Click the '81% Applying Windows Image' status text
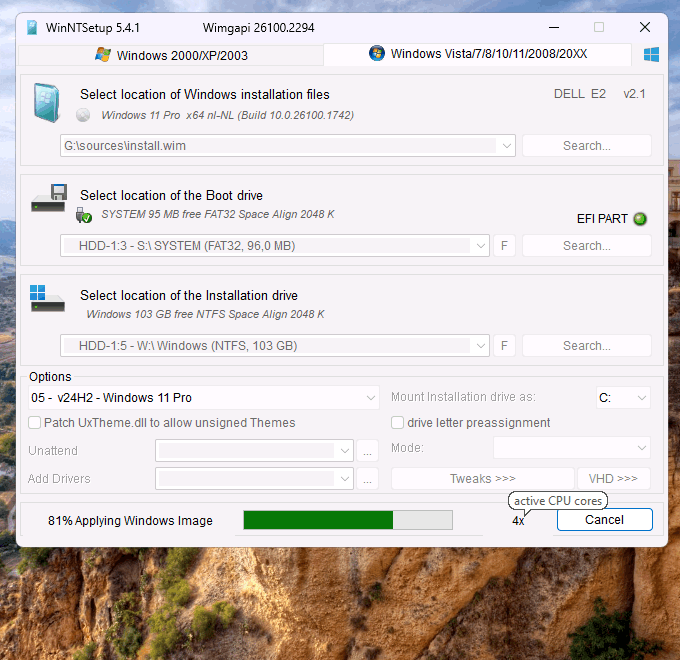Screen dimensions: 680x660 [x=130, y=520]
